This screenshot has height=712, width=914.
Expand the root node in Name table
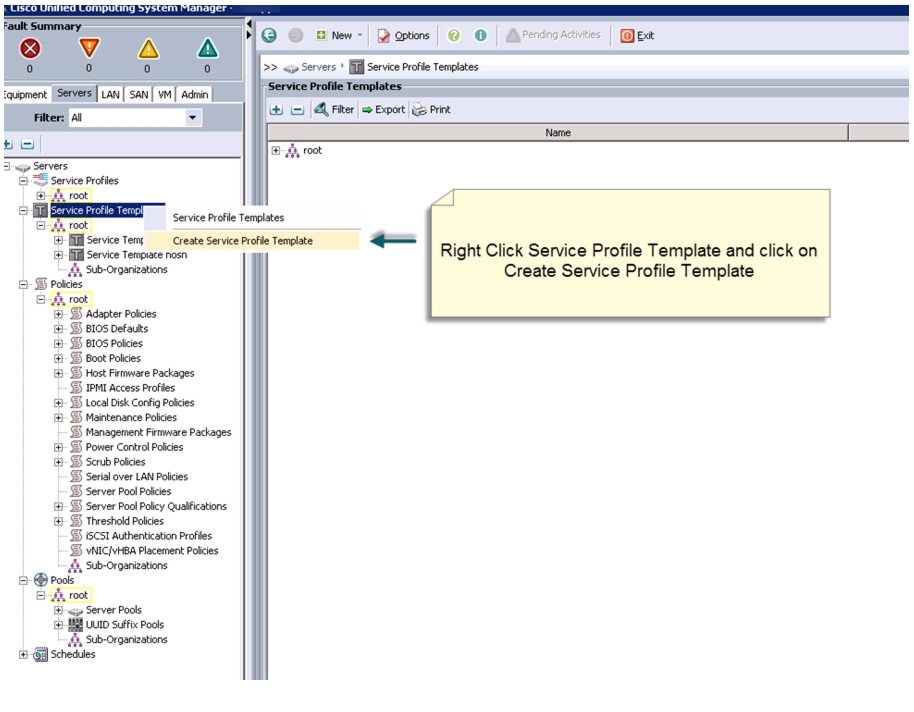pyautogui.click(x=276, y=151)
